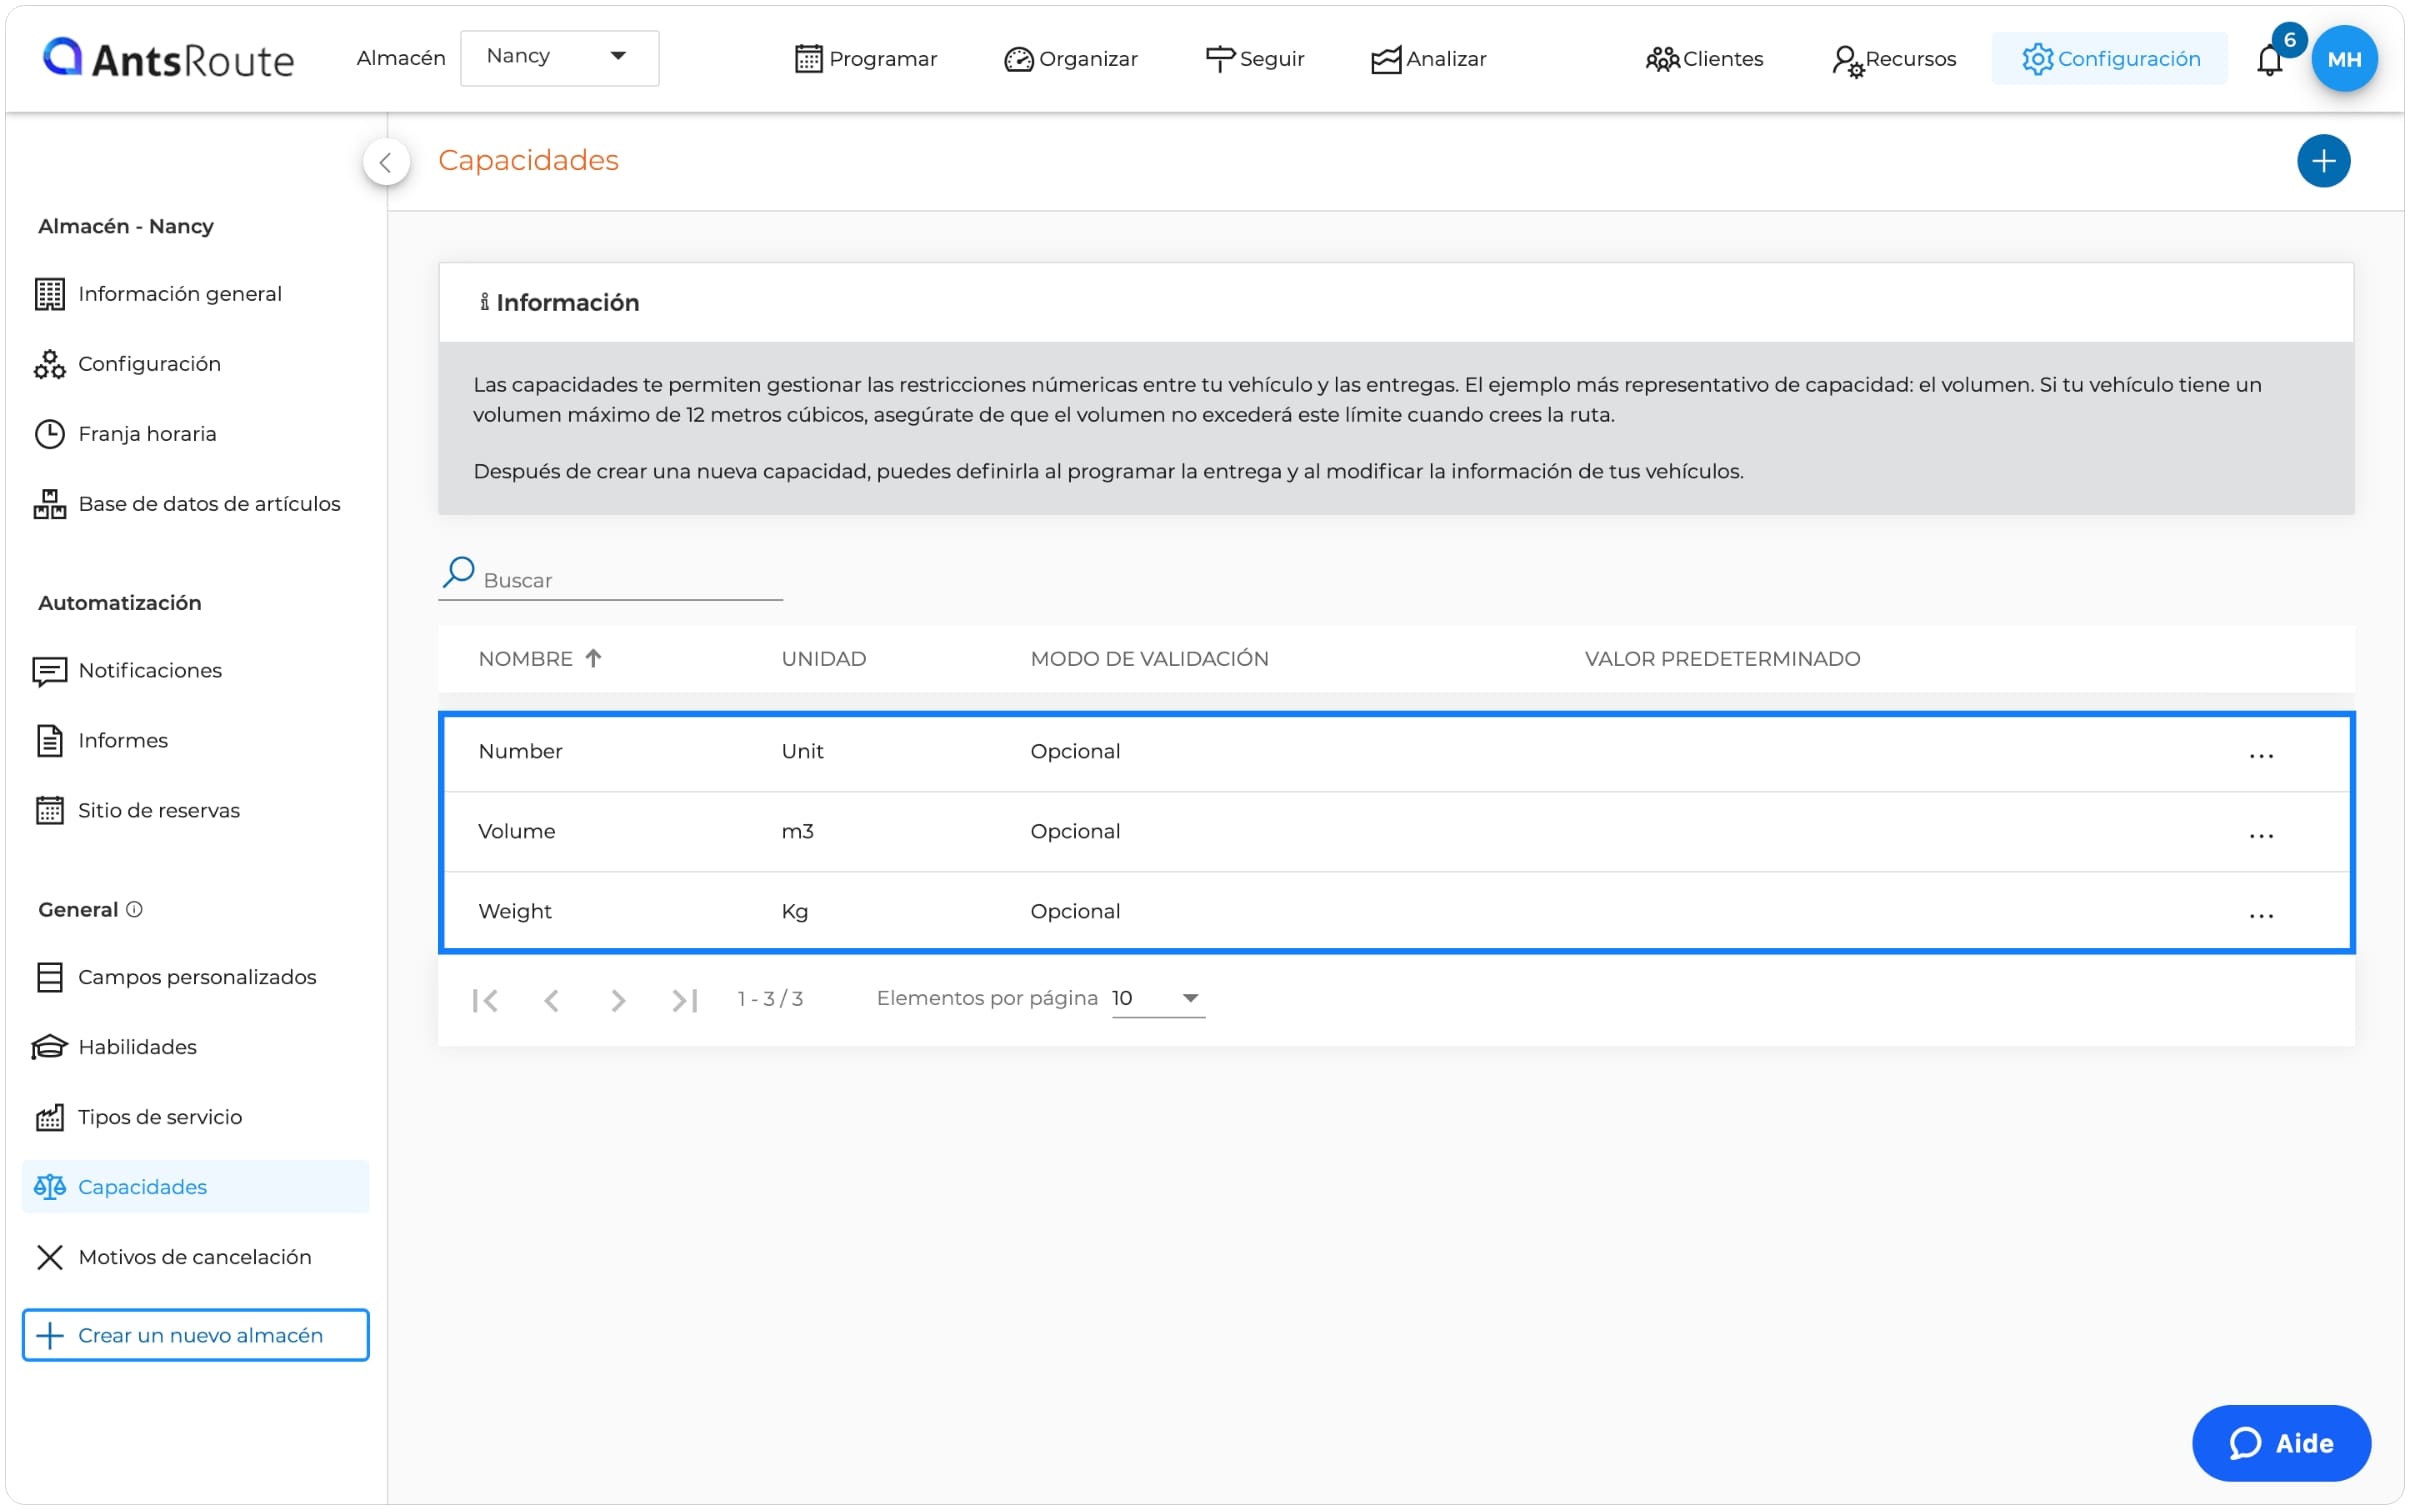Open Notificaciones in sidebar
The width and height of the screenshot is (2409, 1510).
pos(127,671)
